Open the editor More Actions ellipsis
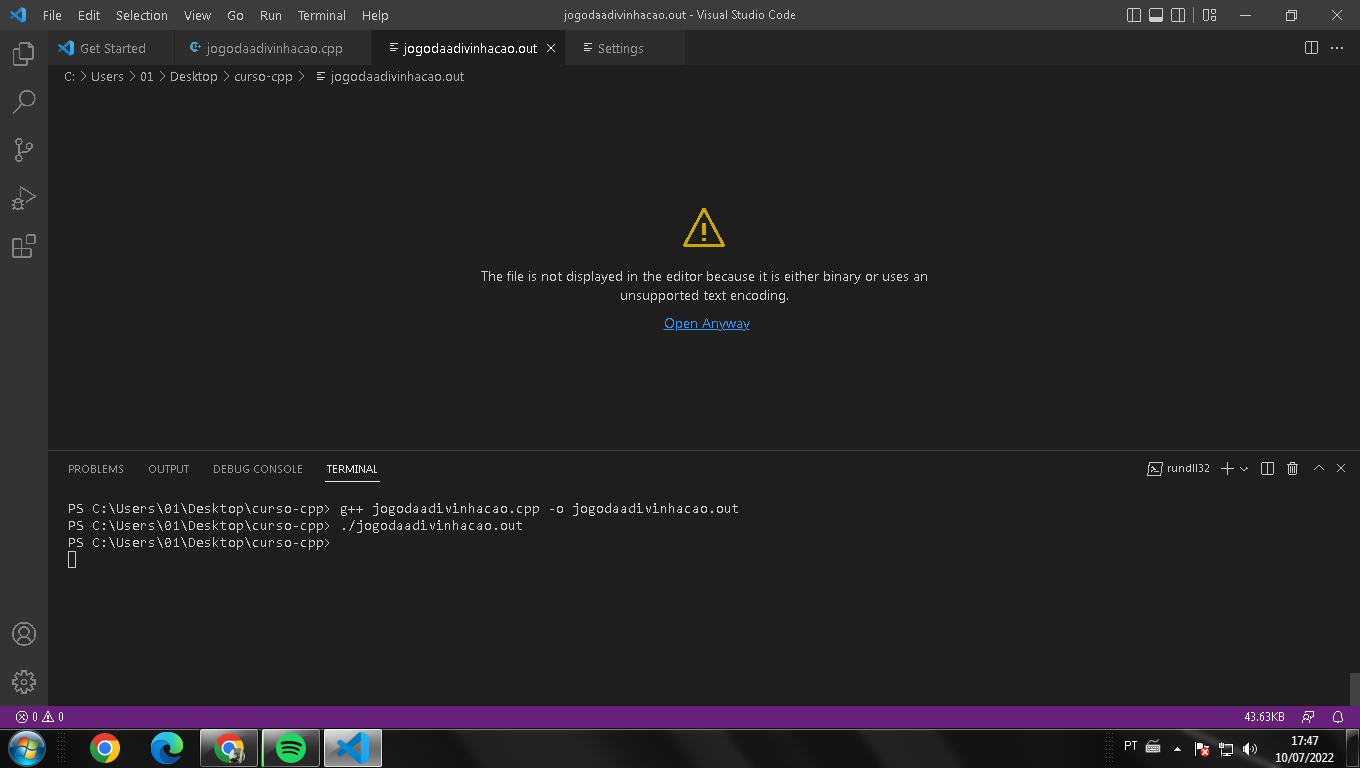This screenshot has width=1360, height=768. coord(1337,48)
